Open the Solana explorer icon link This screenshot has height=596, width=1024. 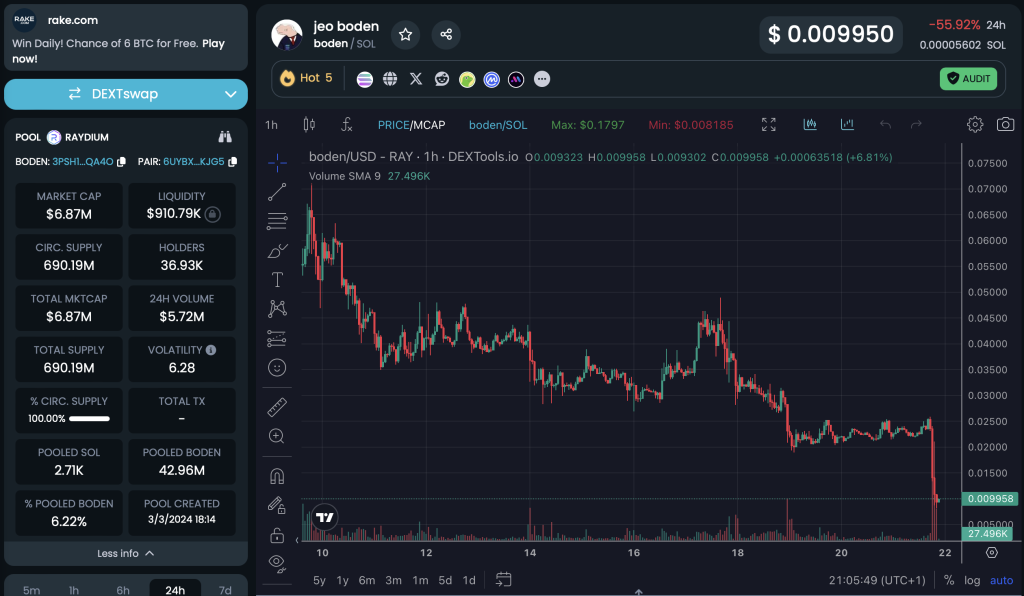[x=364, y=79]
